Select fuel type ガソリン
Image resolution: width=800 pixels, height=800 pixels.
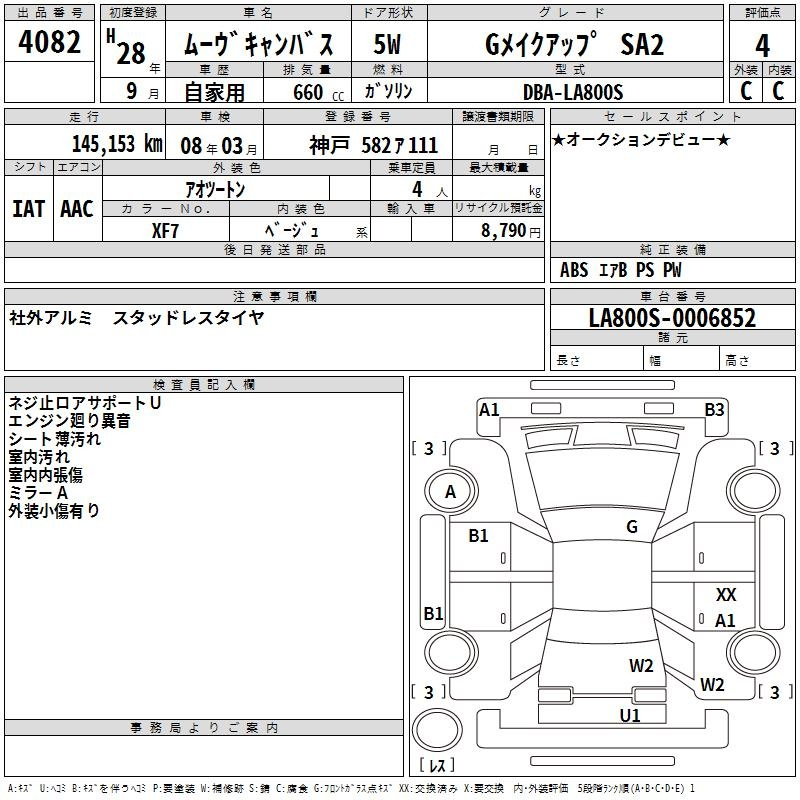(388, 91)
